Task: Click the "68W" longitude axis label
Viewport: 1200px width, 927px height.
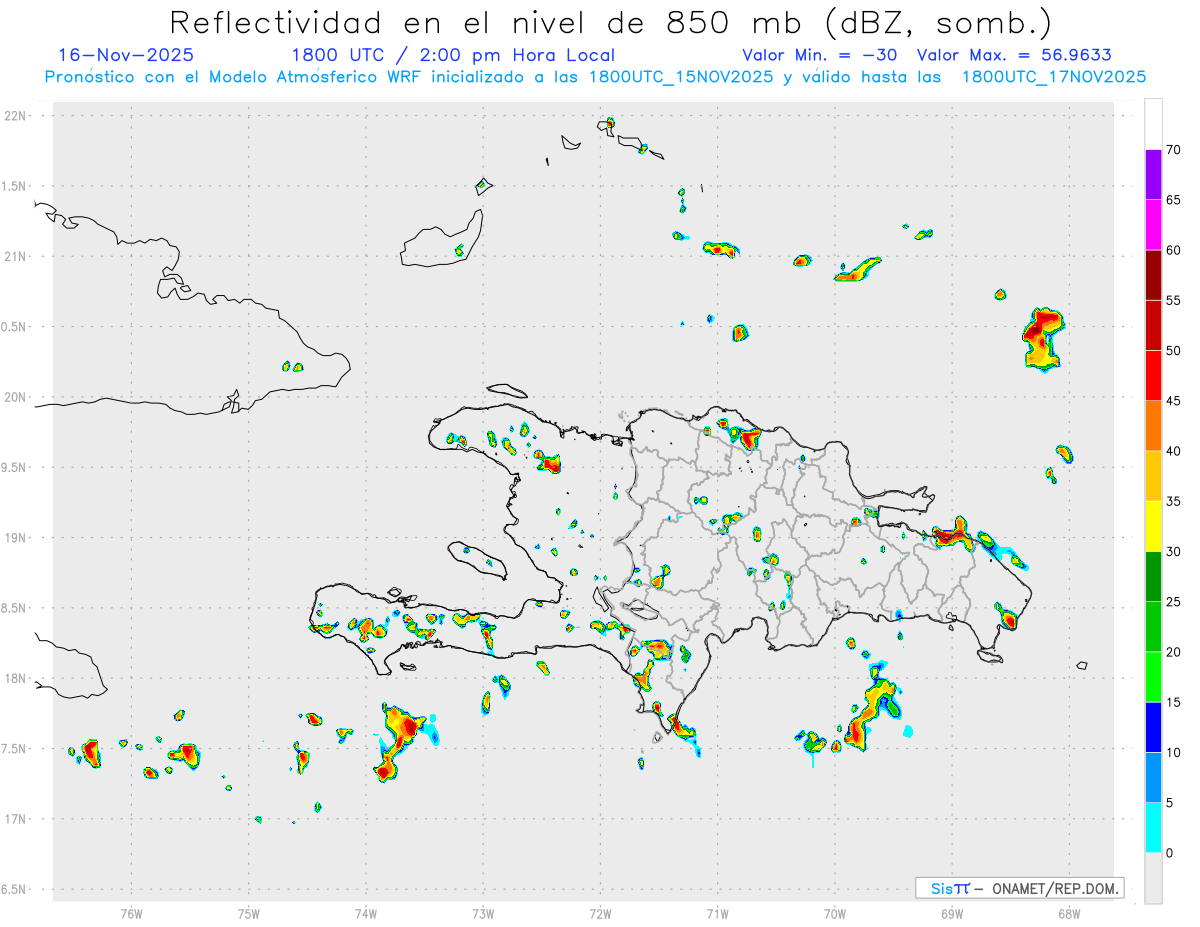Action: tap(1069, 913)
